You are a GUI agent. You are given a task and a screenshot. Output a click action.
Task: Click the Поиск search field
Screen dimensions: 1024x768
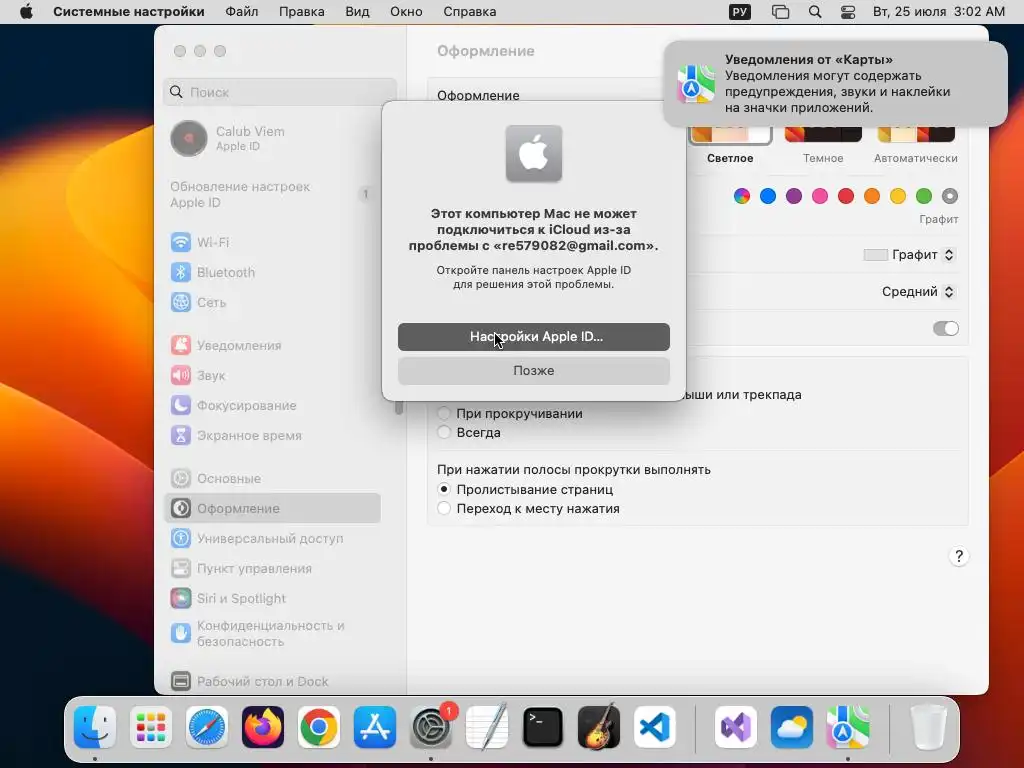click(x=280, y=92)
